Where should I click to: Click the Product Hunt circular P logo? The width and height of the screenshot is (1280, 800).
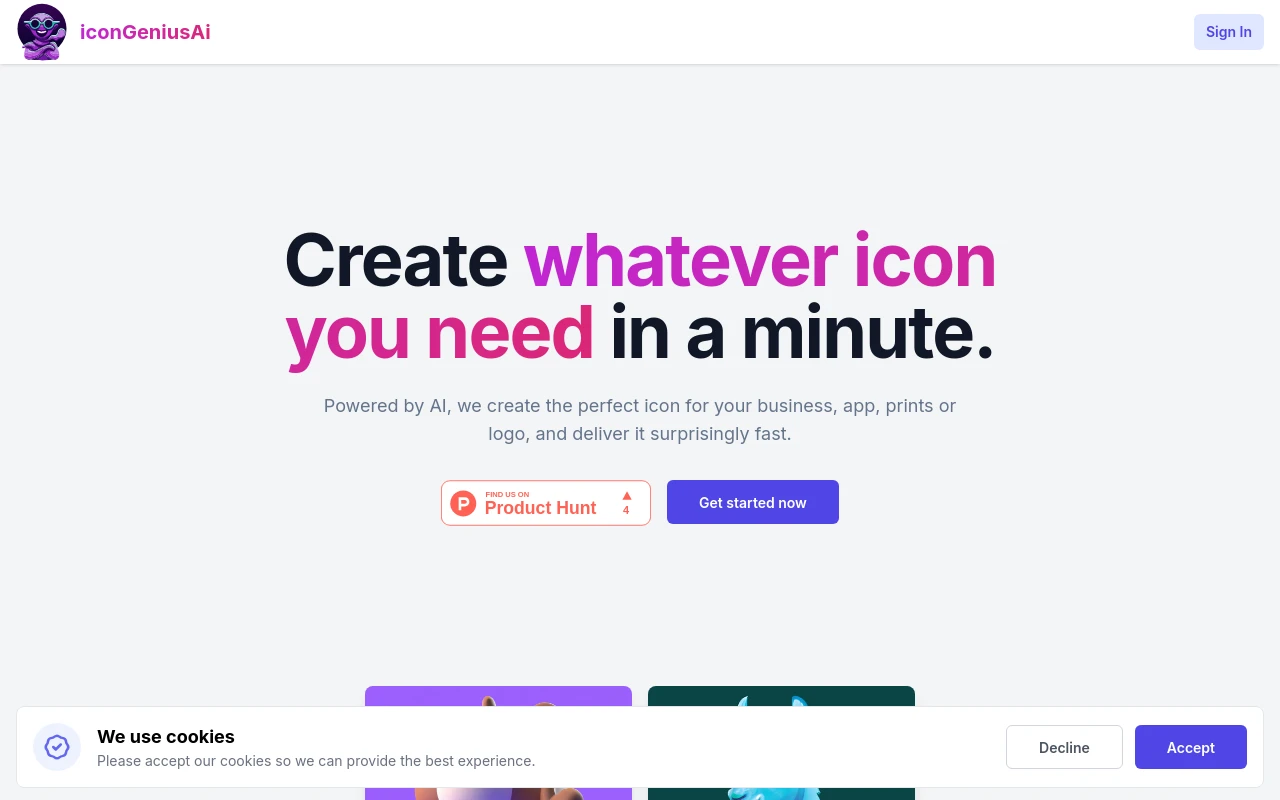463,503
